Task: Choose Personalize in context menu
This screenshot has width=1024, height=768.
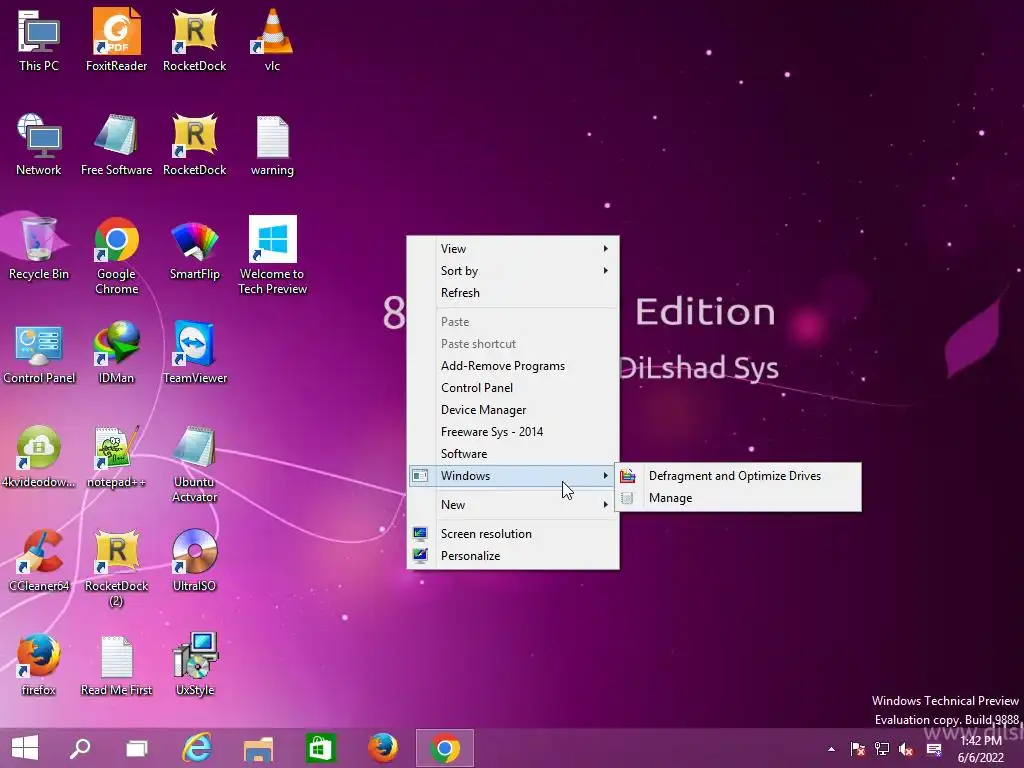Action: [x=513, y=556]
